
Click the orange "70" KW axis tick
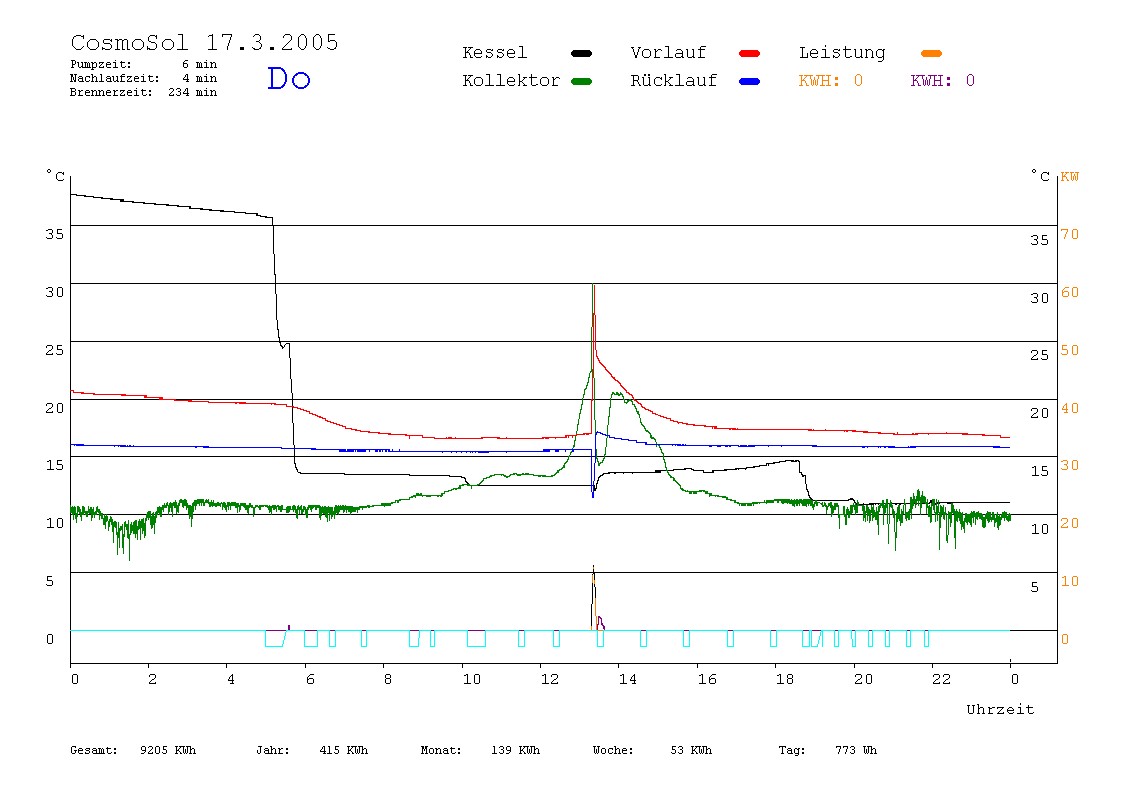pyautogui.click(x=1070, y=234)
